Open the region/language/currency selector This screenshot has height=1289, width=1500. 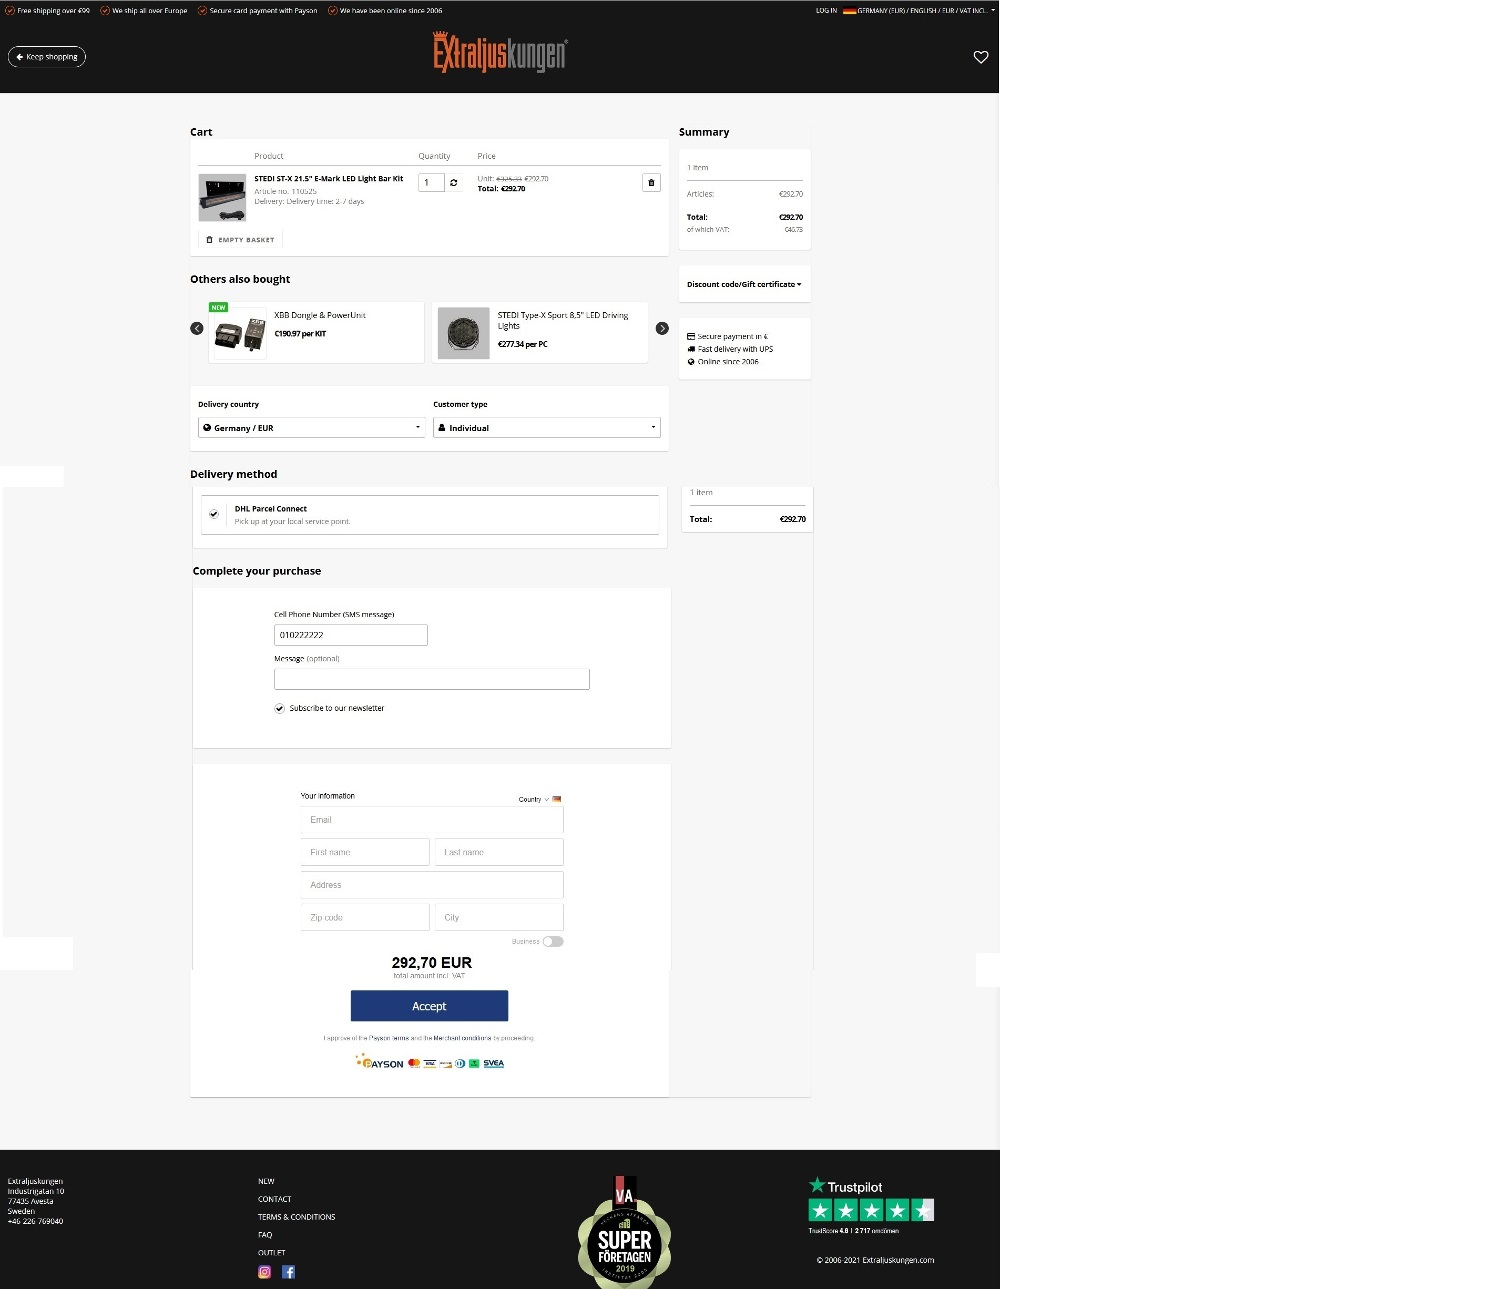pos(919,11)
